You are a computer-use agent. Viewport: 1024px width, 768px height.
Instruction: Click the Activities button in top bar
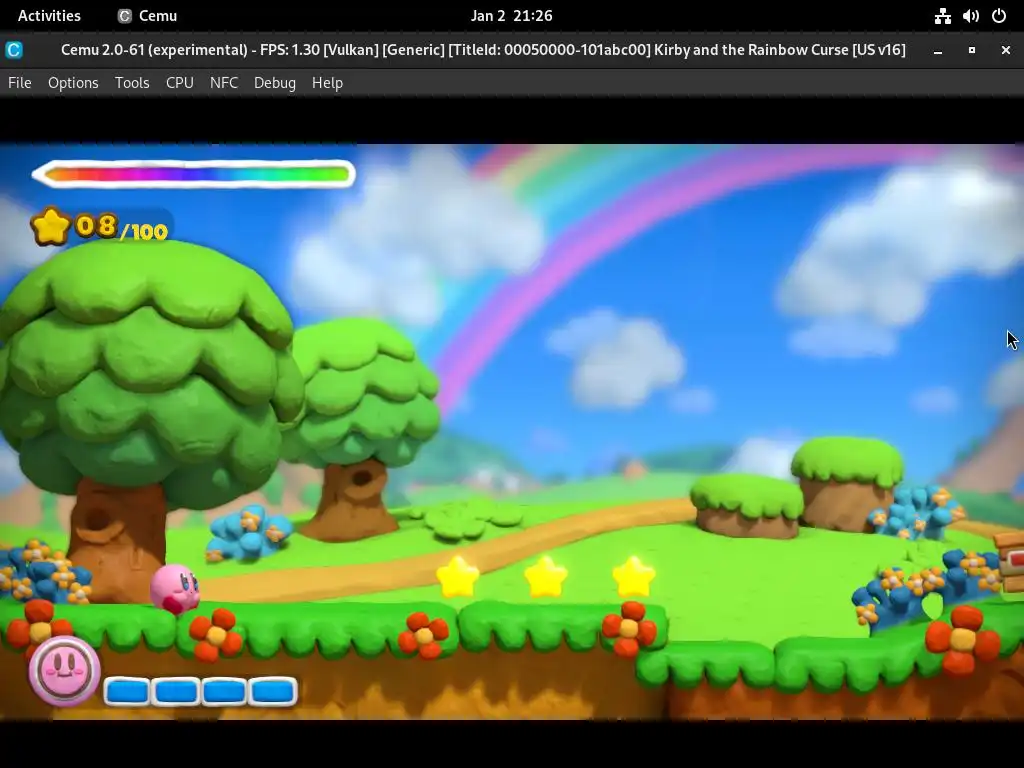pyautogui.click(x=49, y=16)
